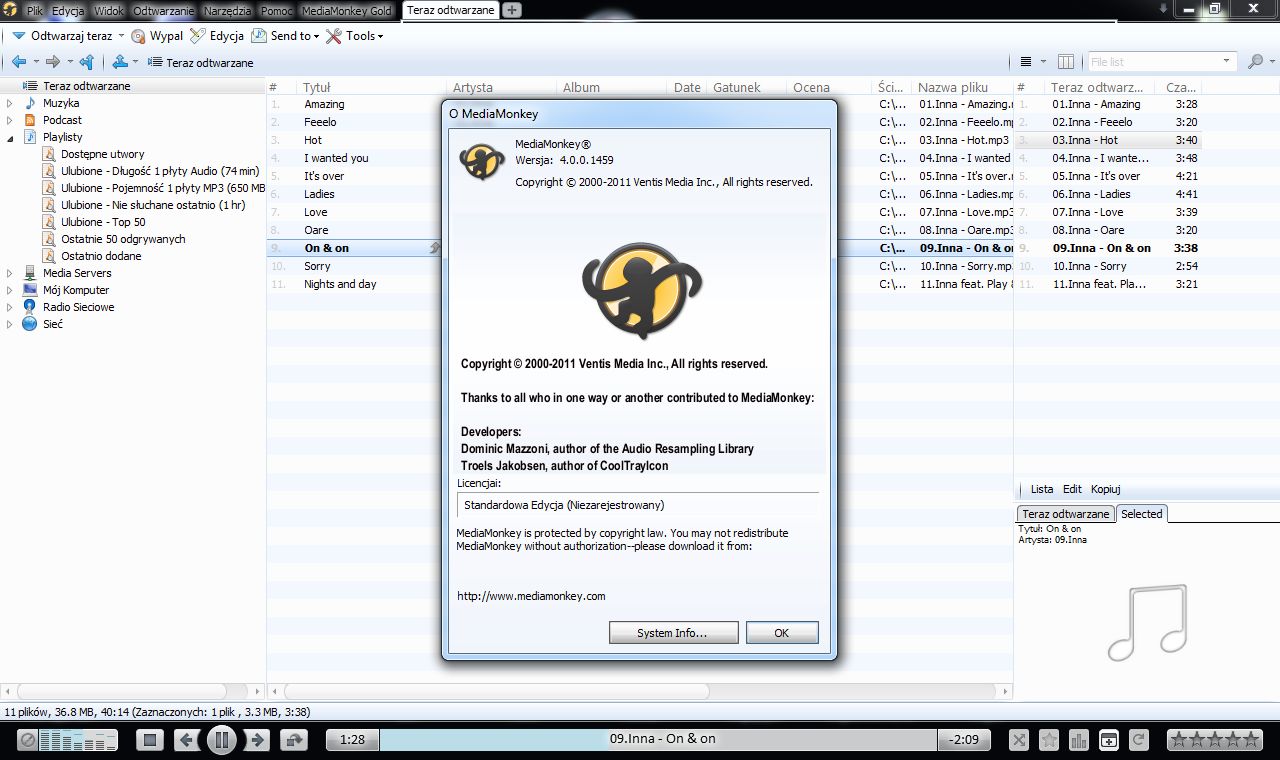
Task: Collapse the Playlisty tree node
Action: (x=10, y=137)
